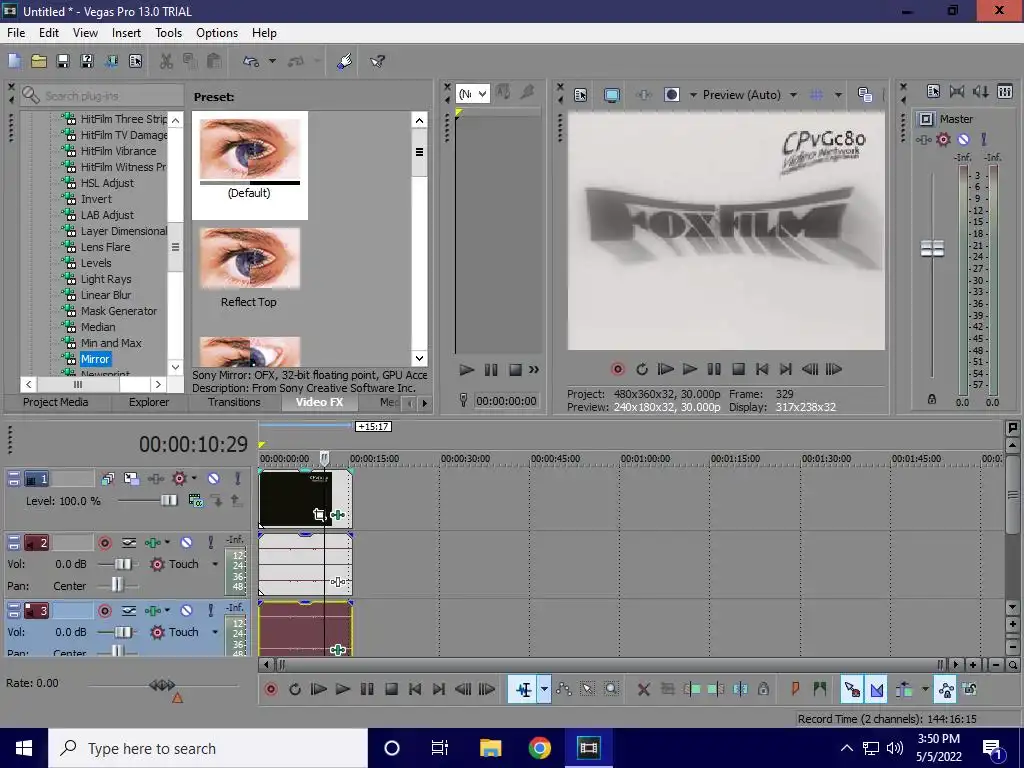Open Video Preview external monitor icon
The image size is (1024, 768).
[x=612, y=95]
